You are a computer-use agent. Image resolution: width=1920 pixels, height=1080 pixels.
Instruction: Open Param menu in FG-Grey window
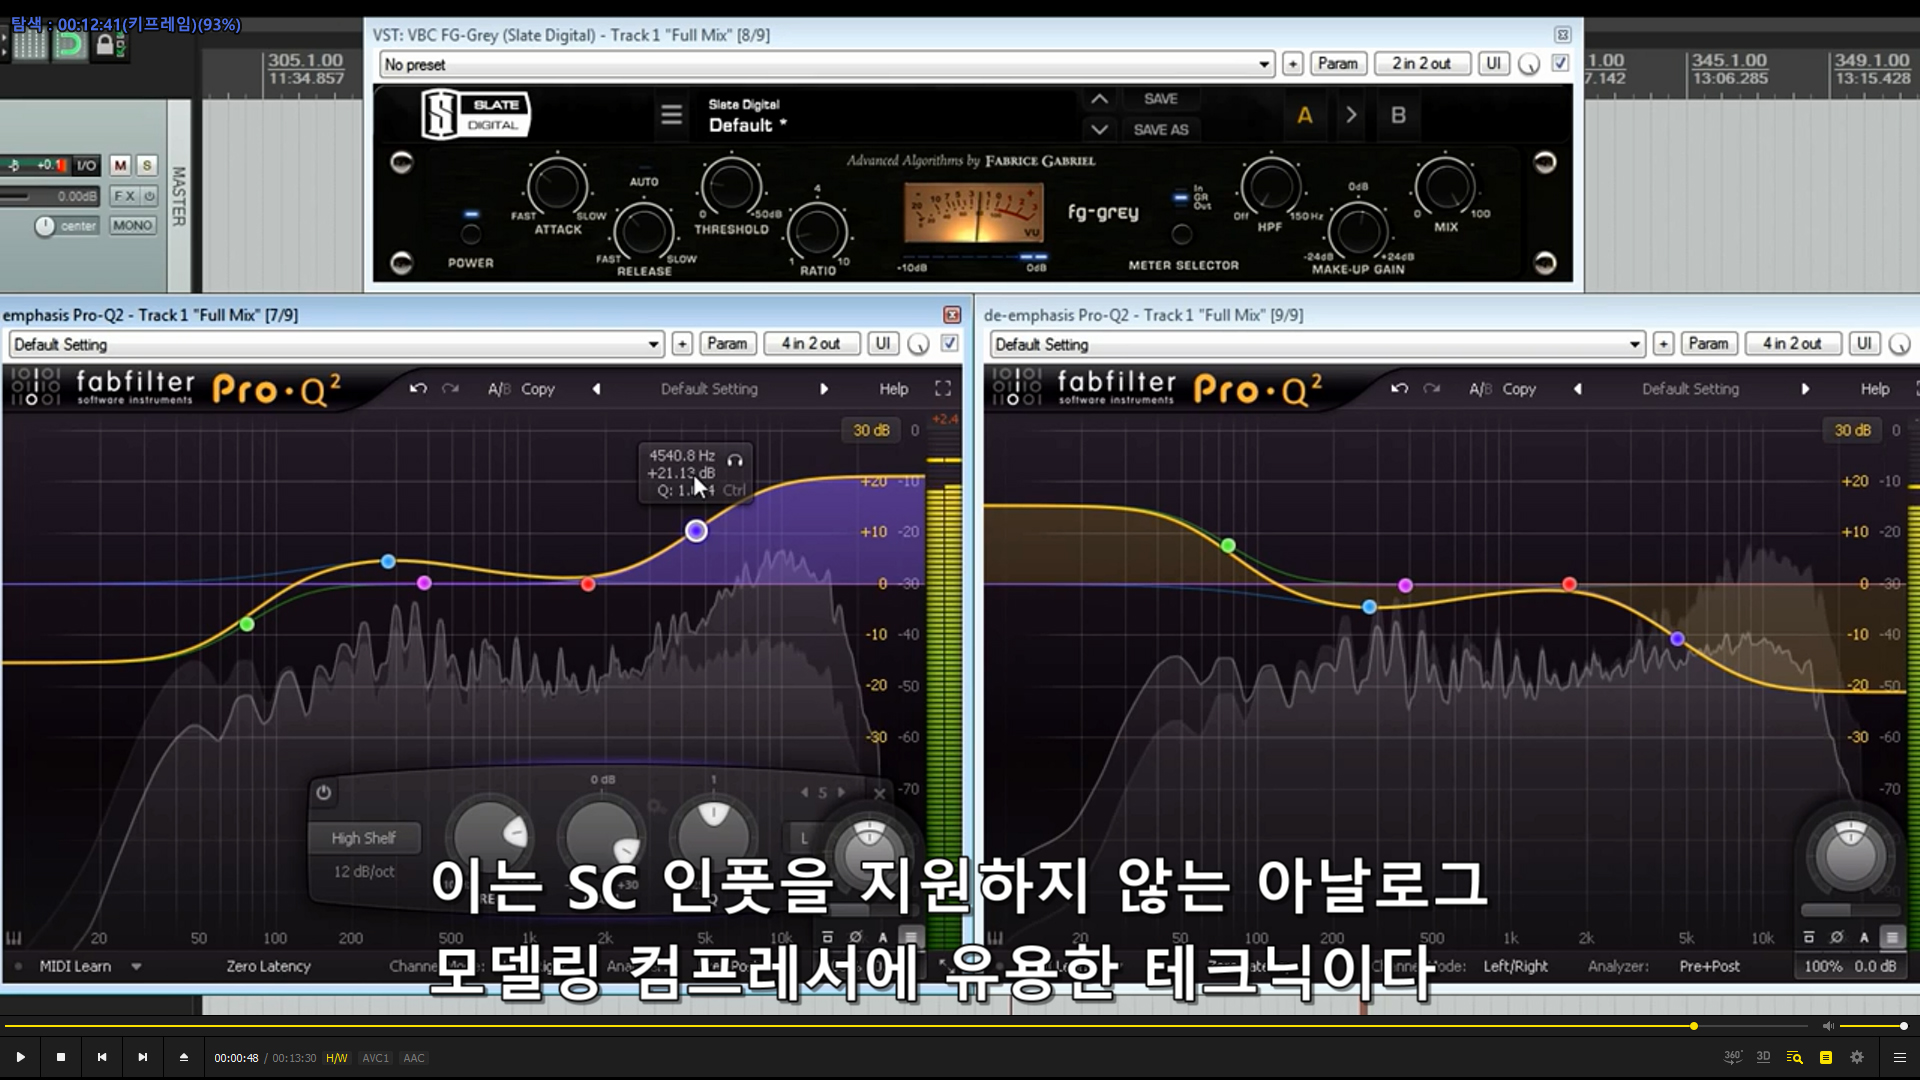[x=1337, y=64]
